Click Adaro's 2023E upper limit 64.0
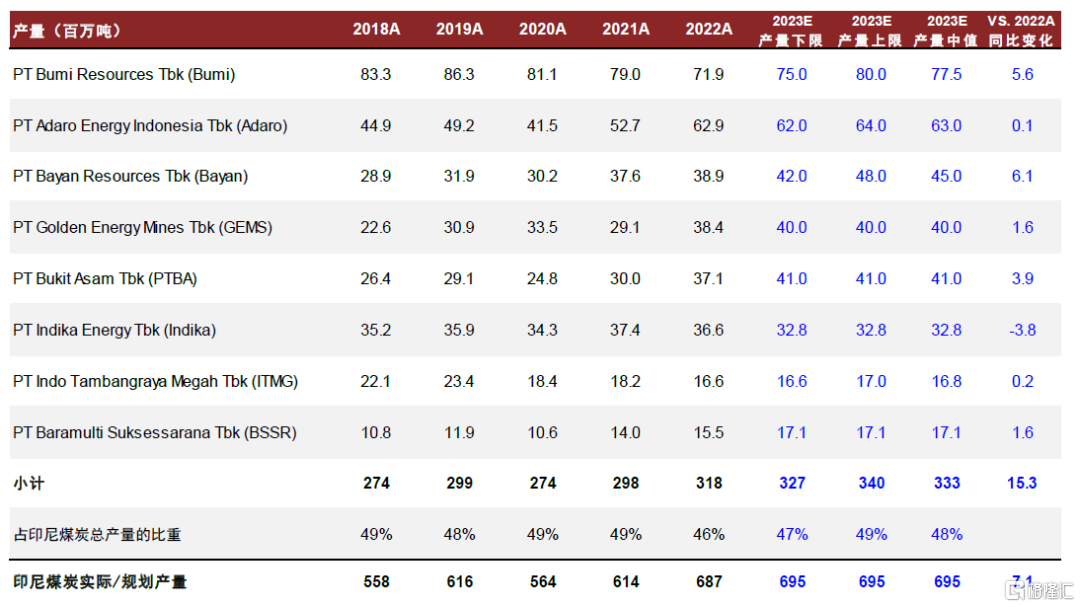Image resolution: width=1080 pixels, height=607 pixels. 871,125
